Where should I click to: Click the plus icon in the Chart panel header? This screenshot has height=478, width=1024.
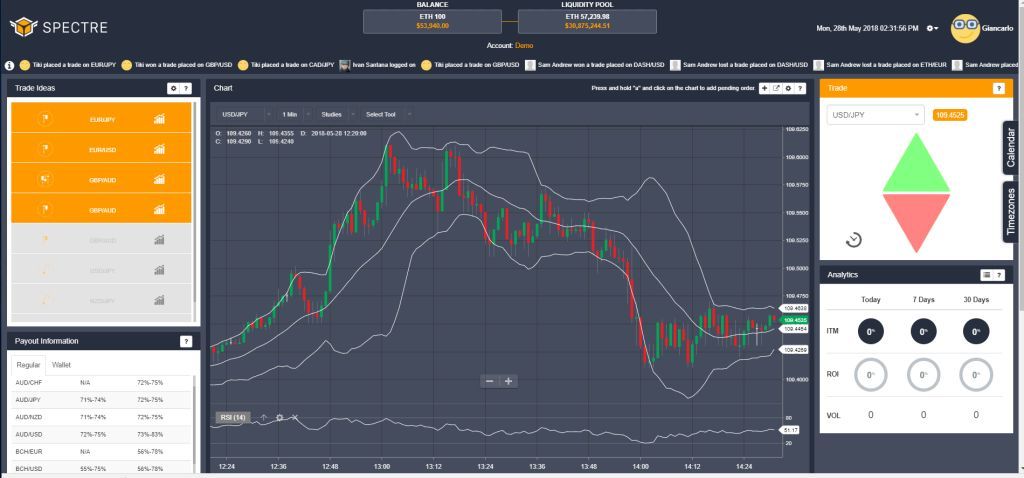(765, 88)
